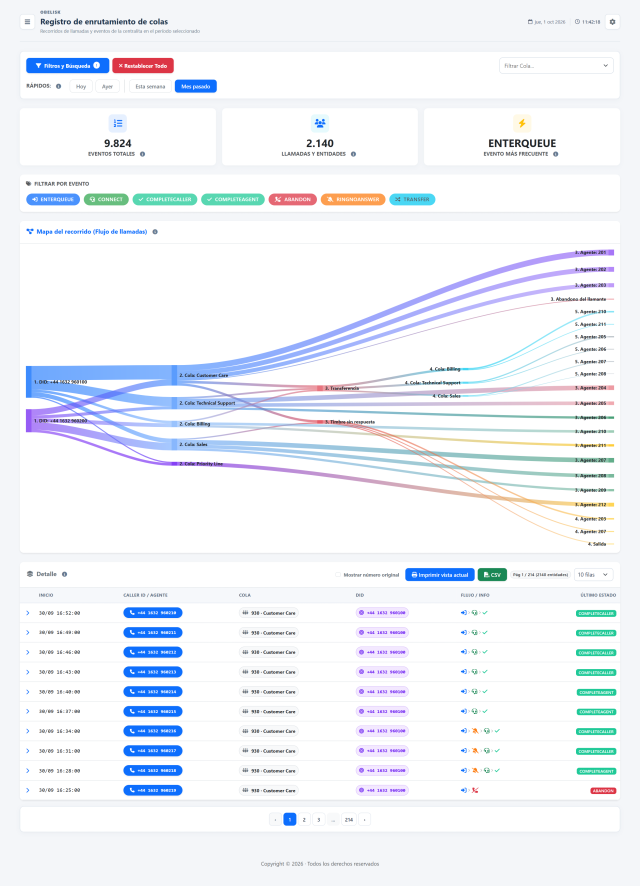Click the list icon above 9.824
Screen dimensions: 640x886
click(x=117, y=123)
